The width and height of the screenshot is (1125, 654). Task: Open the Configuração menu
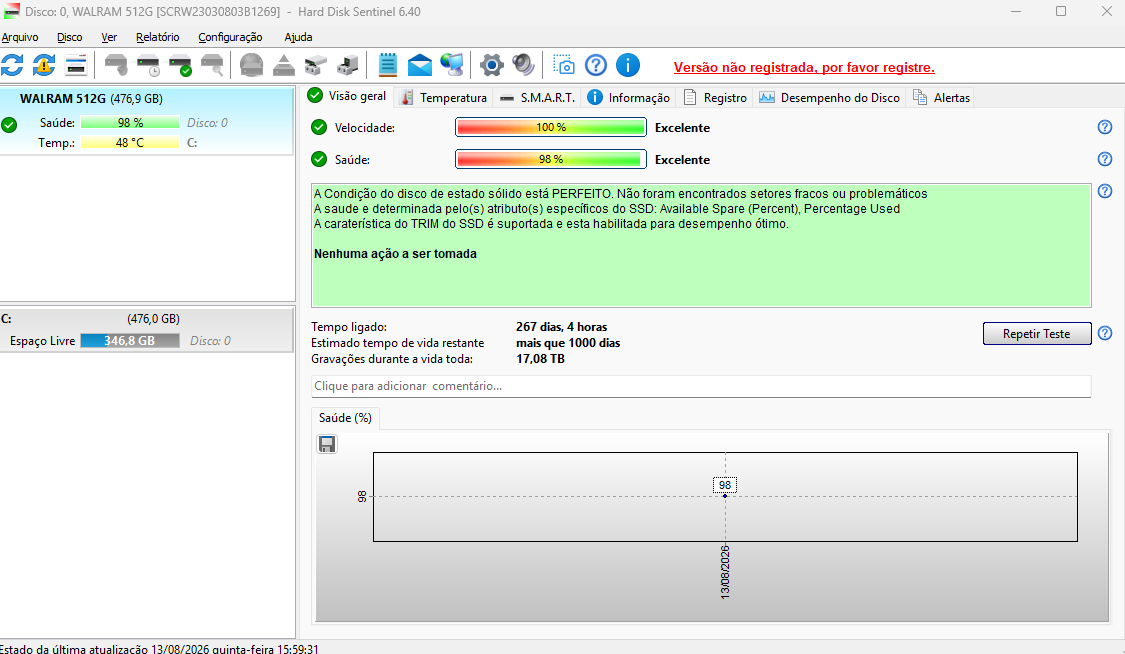tap(230, 37)
